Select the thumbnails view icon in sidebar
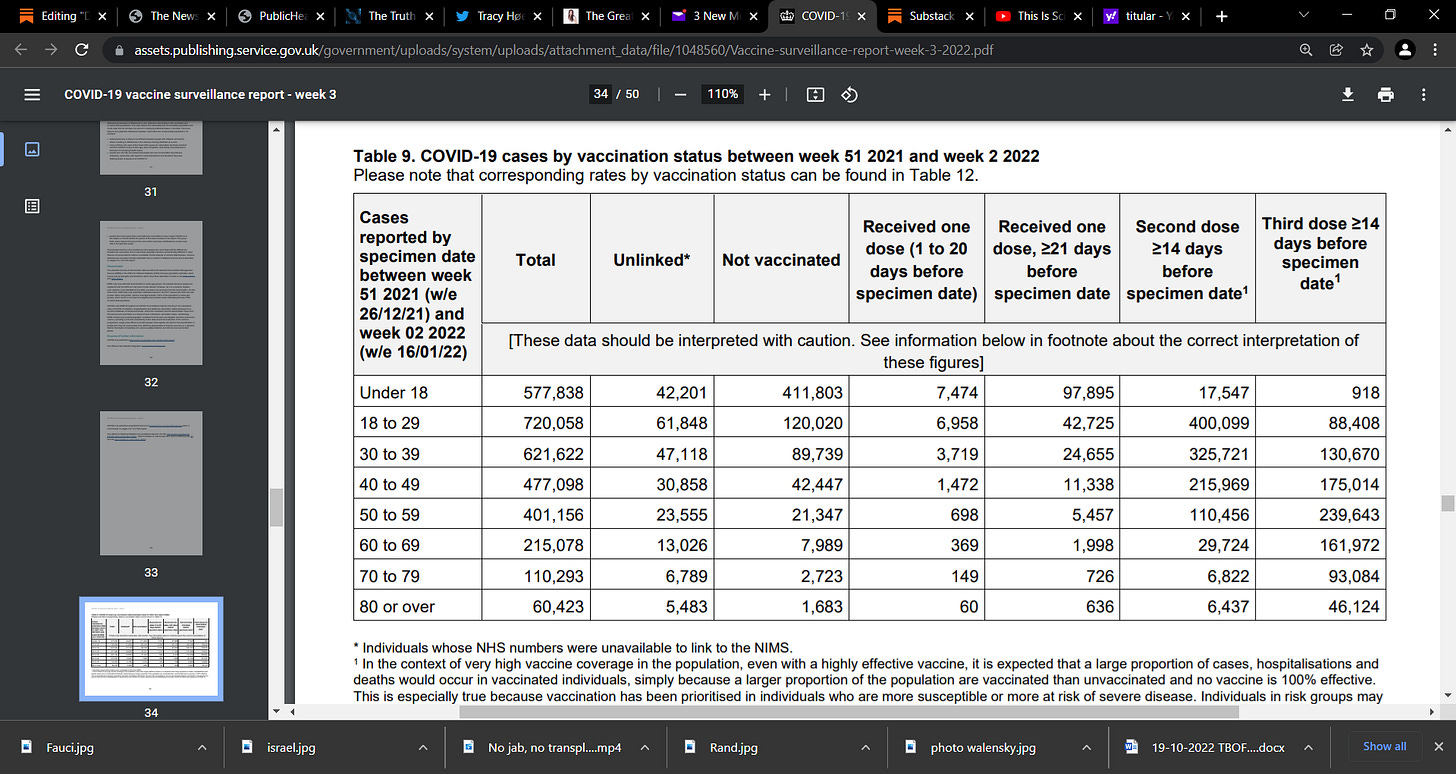The image size is (1456, 774). tap(32, 149)
